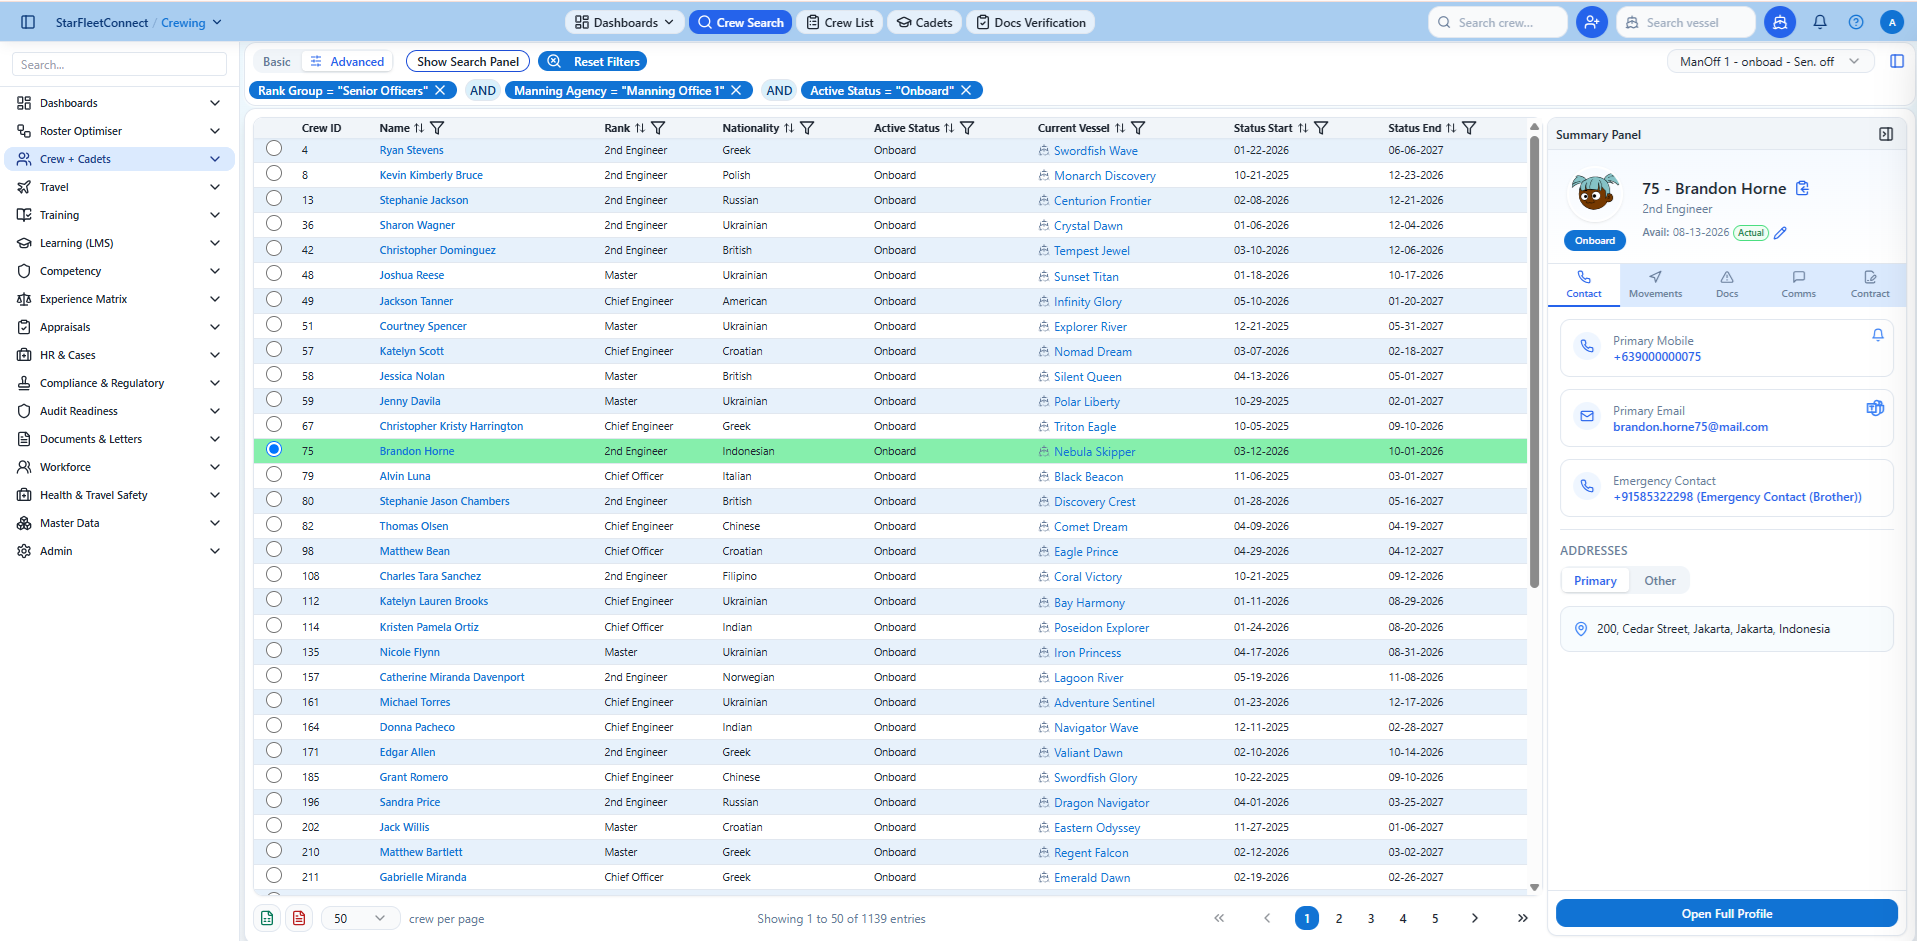Viewport: 1918px width, 946px height.
Task: Open the saved search ManOff 1 dropdown
Action: [x=1769, y=61]
